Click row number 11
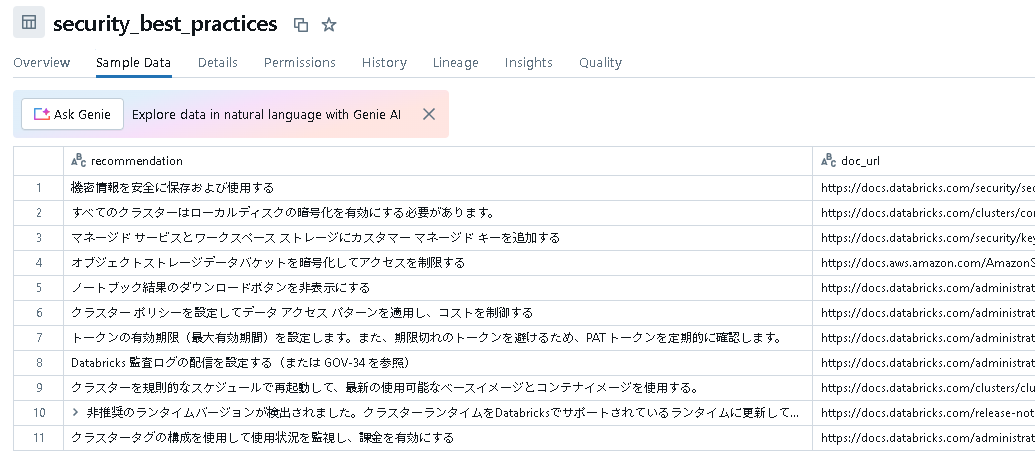1035x451 pixels. (x=39, y=438)
